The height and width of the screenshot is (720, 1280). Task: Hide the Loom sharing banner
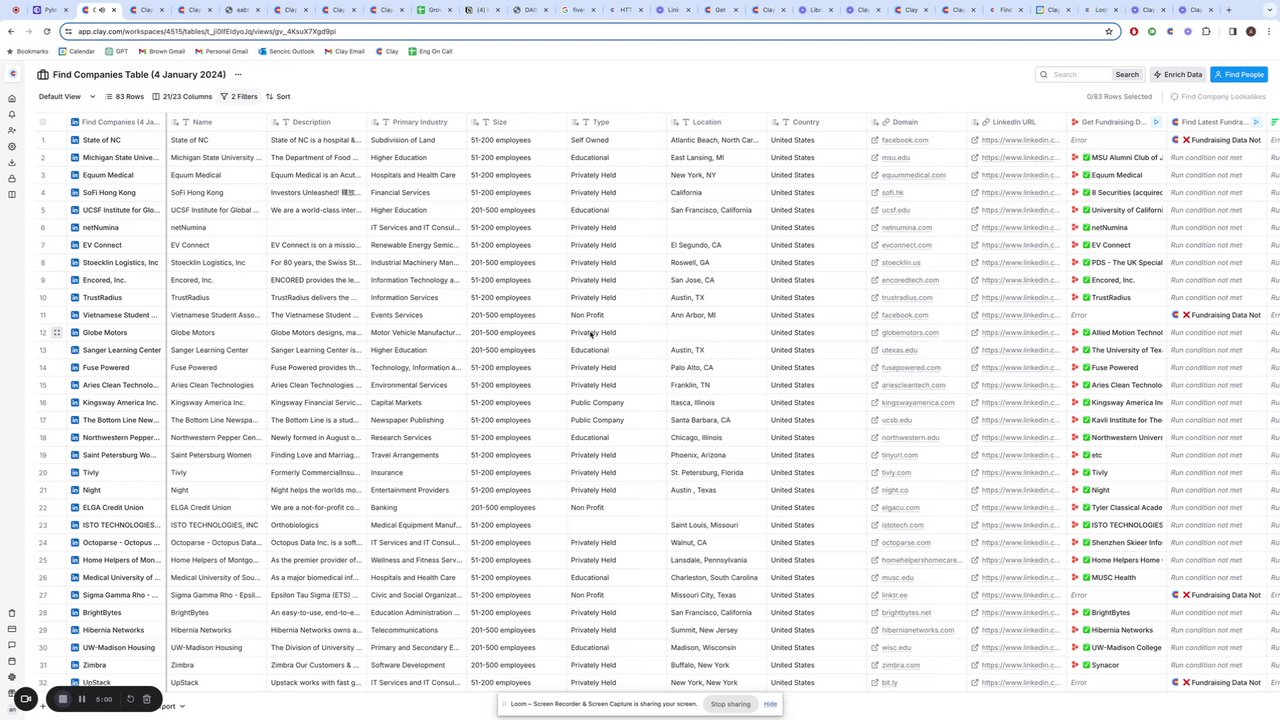point(770,704)
